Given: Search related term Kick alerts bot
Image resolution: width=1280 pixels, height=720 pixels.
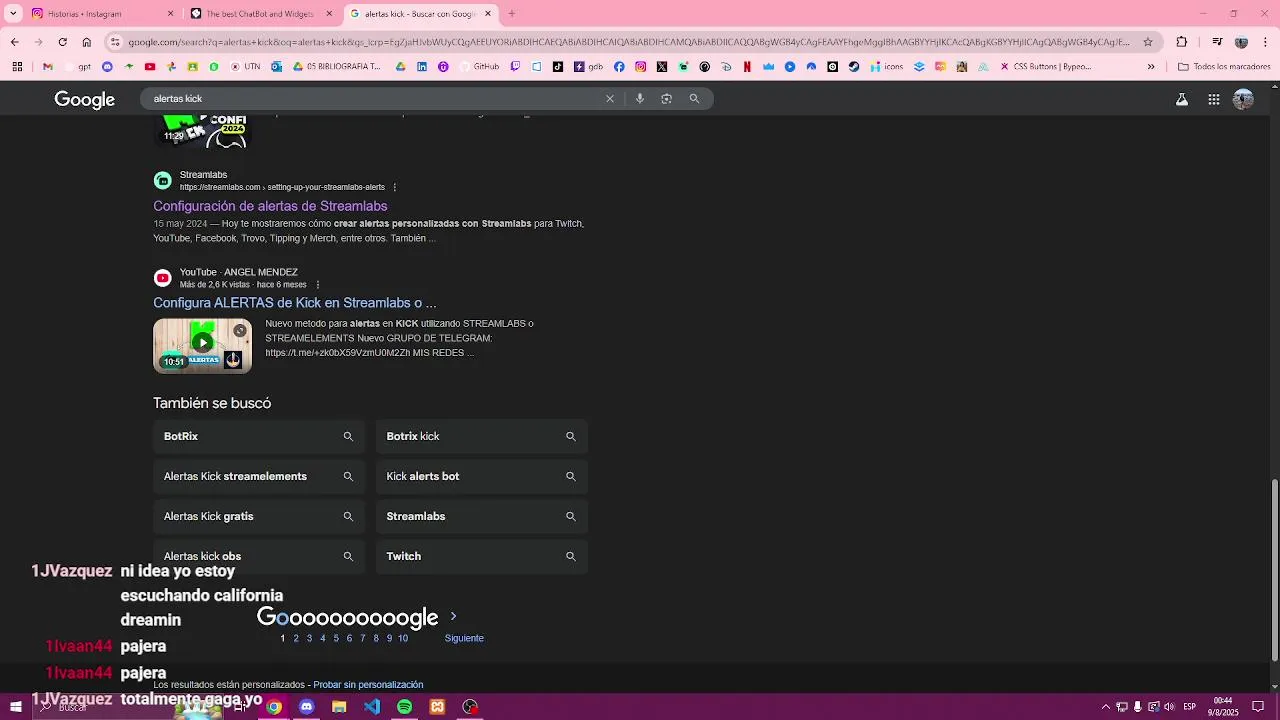Looking at the screenshot, I should click(482, 476).
